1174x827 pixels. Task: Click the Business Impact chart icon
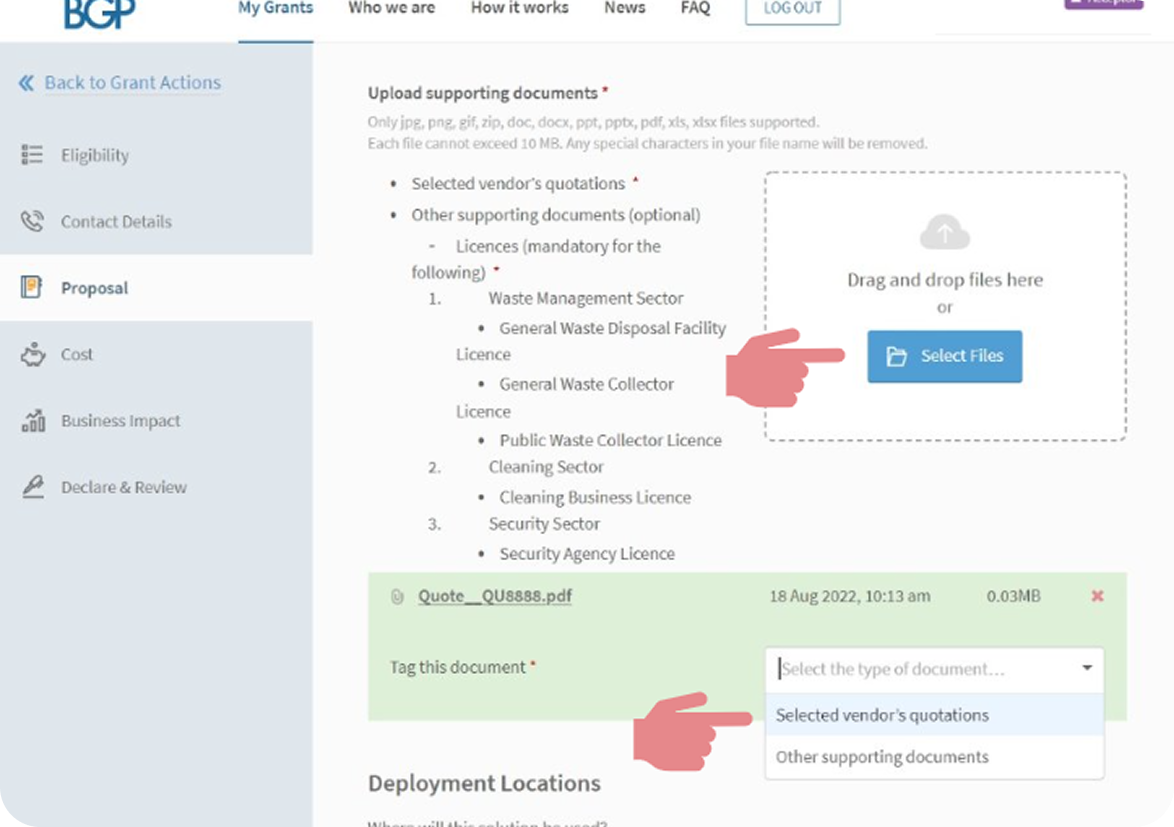32,421
